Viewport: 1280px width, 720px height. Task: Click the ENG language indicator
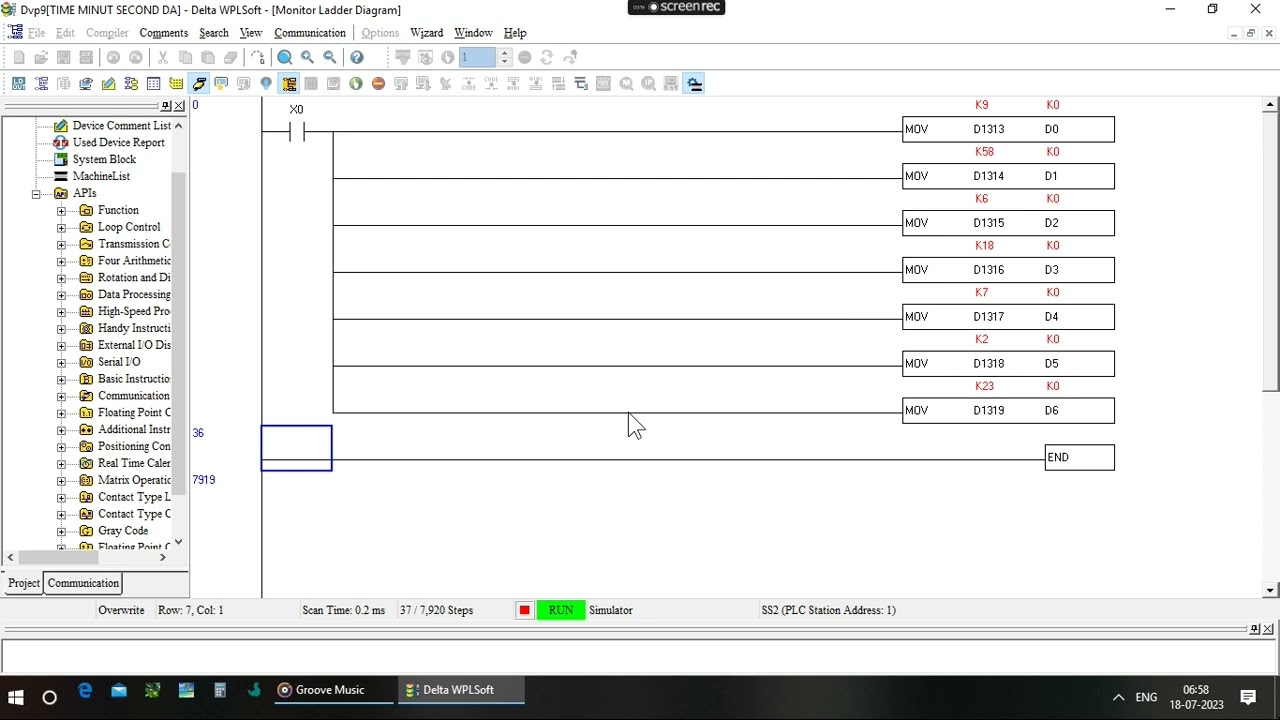point(1146,697)
